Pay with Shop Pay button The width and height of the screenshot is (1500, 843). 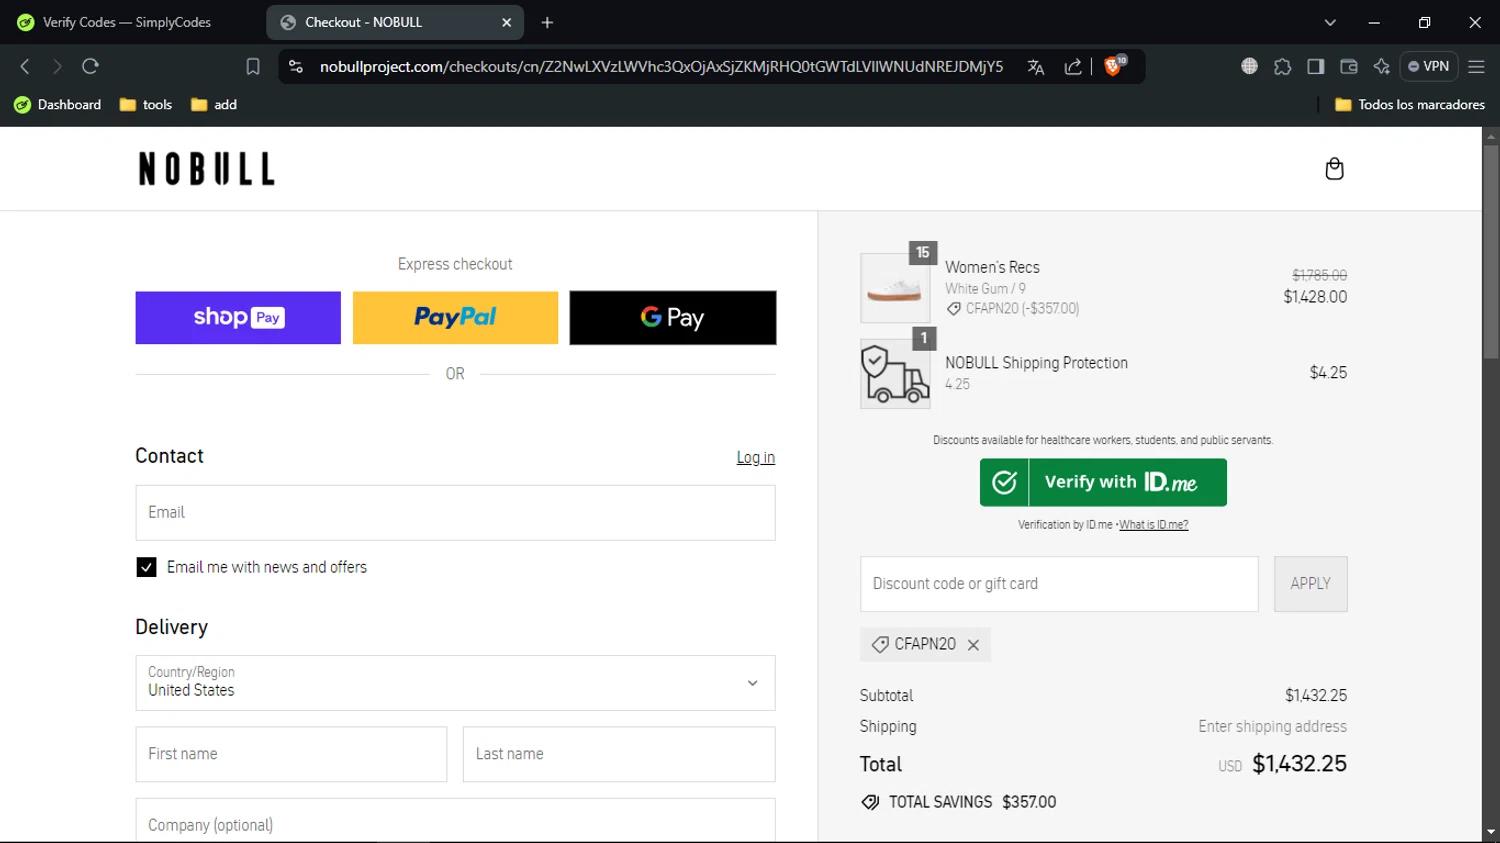[x=238, y=318]
